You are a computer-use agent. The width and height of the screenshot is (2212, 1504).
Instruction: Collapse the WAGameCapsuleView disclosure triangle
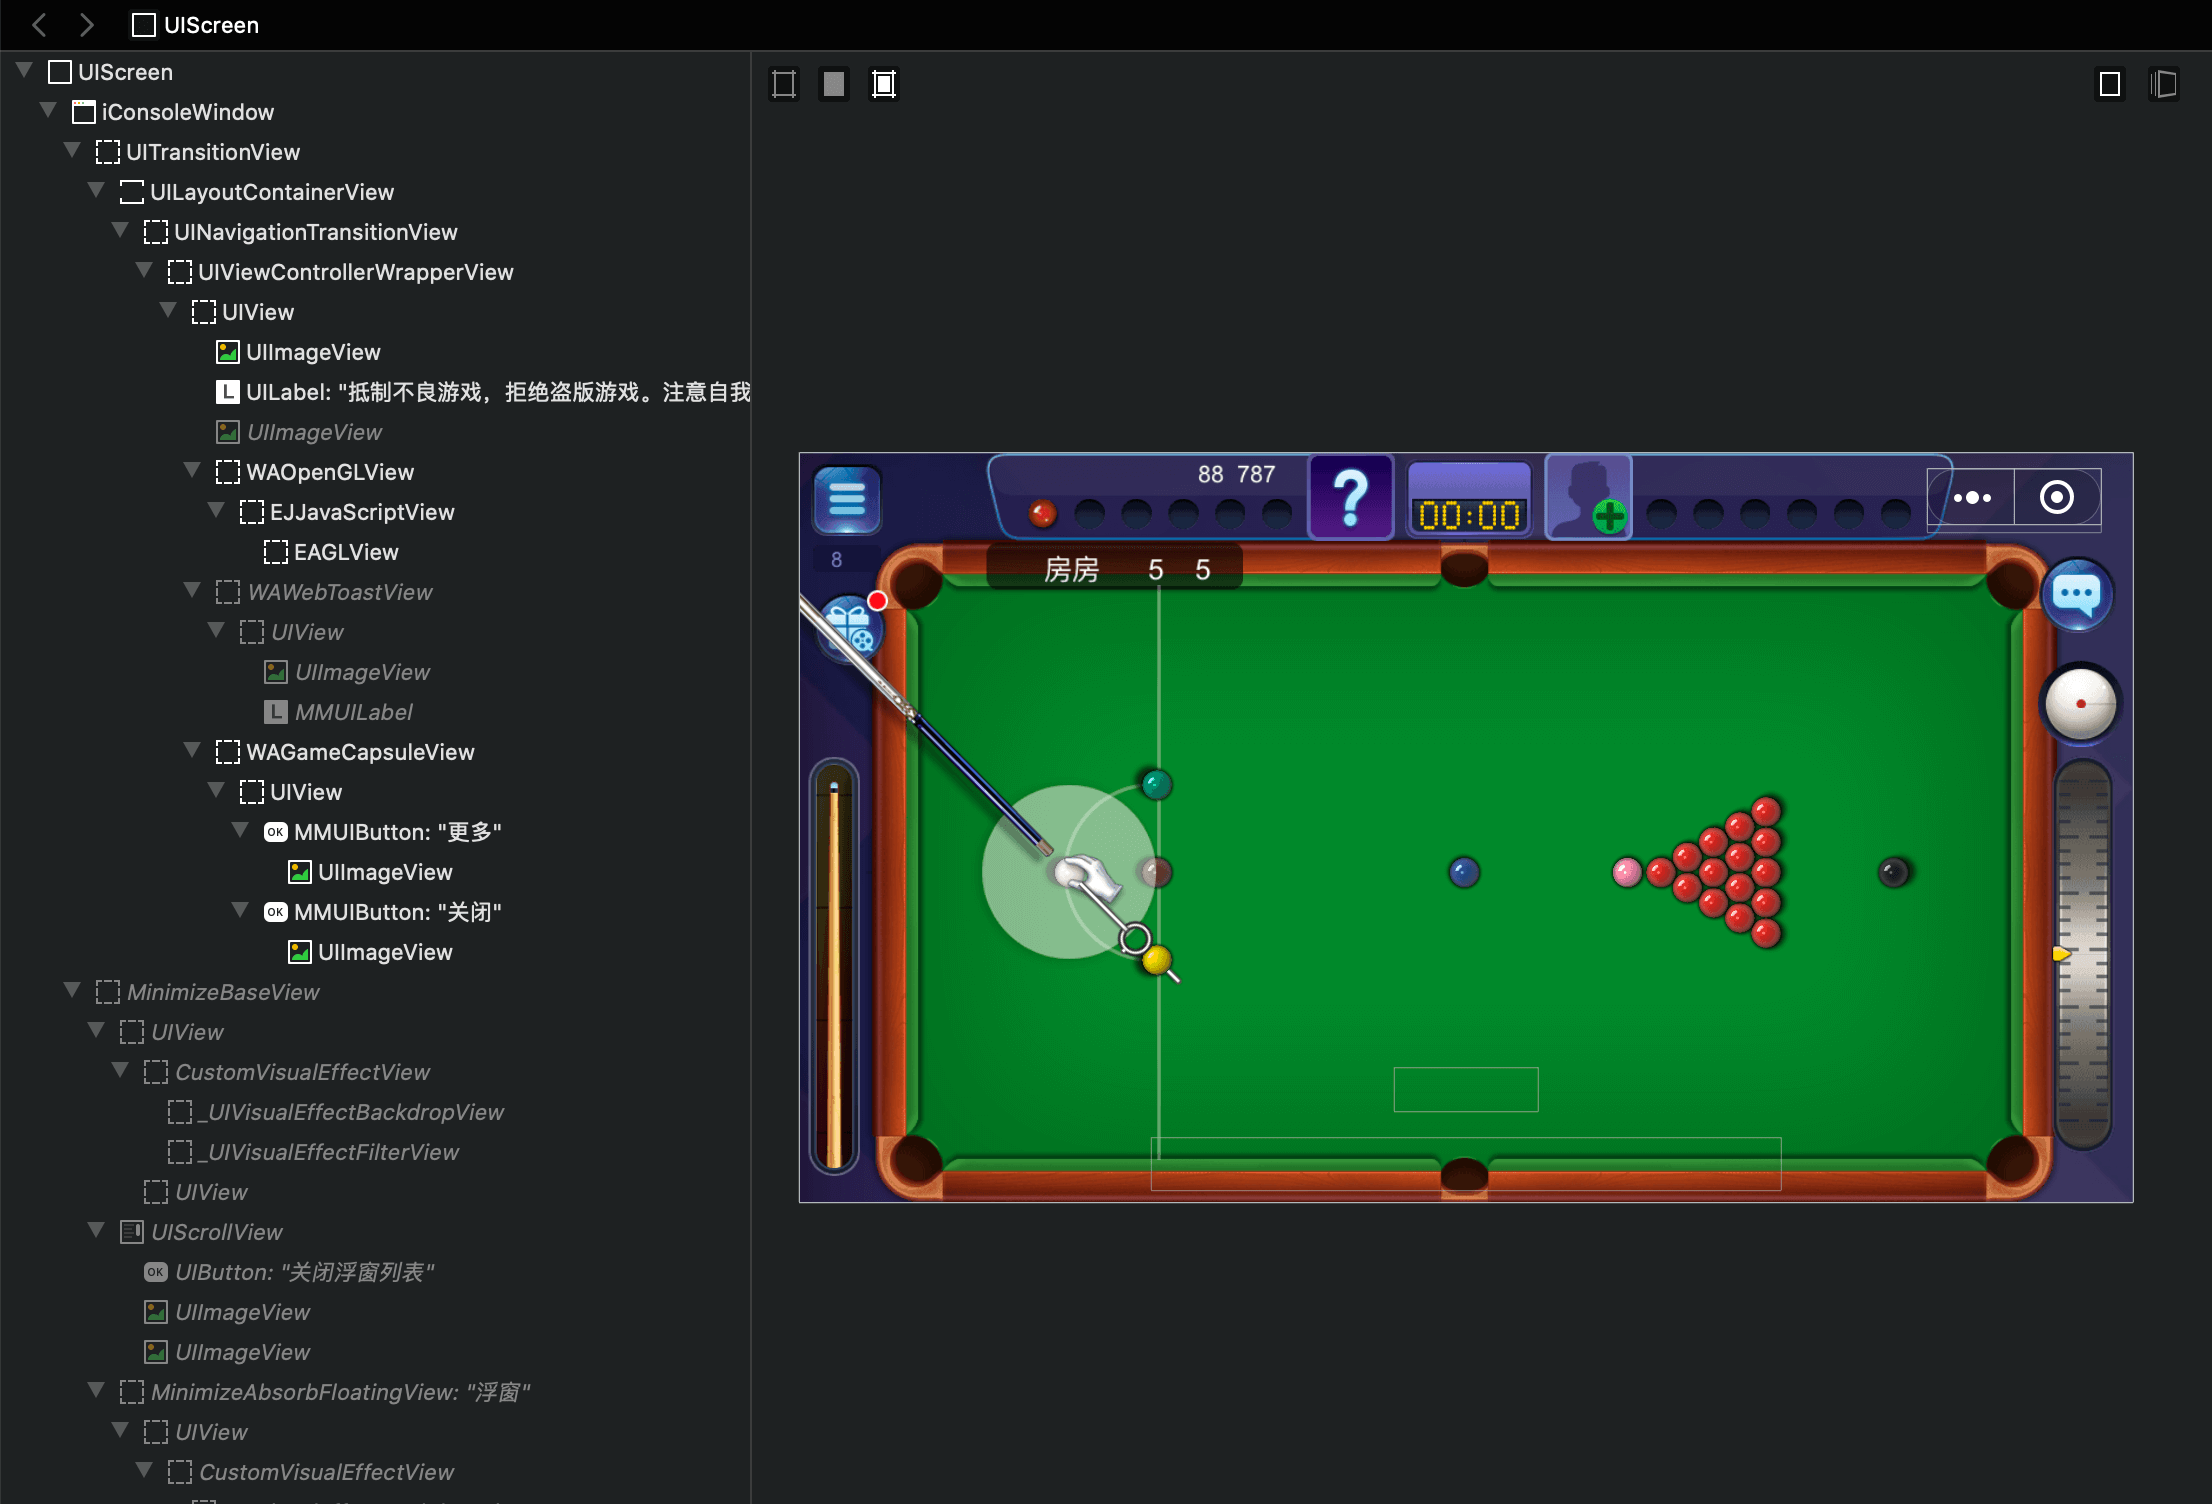point(192,751)
